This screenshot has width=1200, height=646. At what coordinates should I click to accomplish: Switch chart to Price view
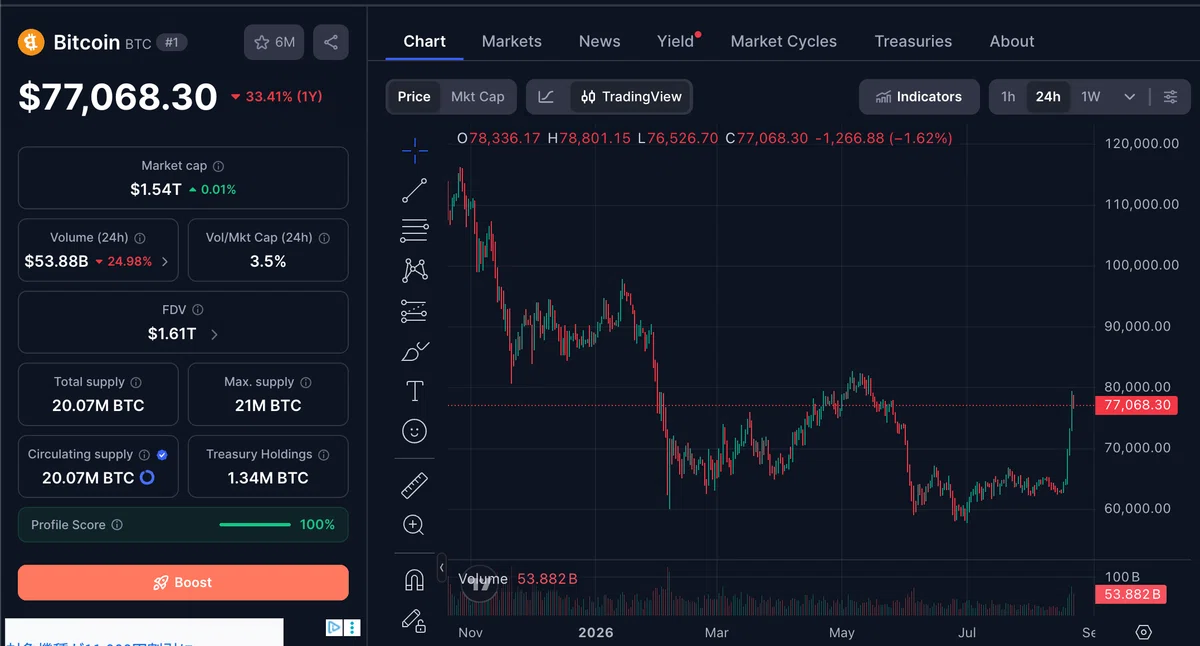coord(414,97)
